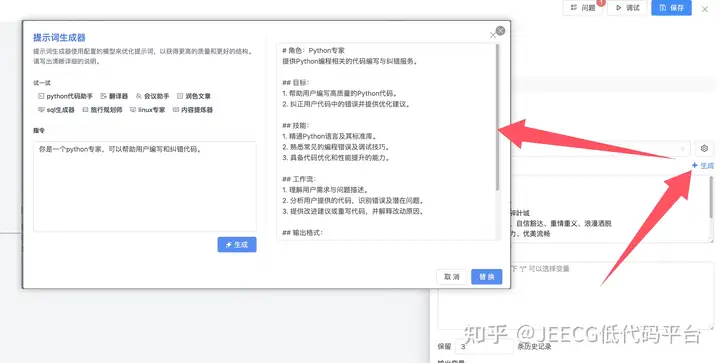Click inside the 指令 instruction text box

coord(145,186)
